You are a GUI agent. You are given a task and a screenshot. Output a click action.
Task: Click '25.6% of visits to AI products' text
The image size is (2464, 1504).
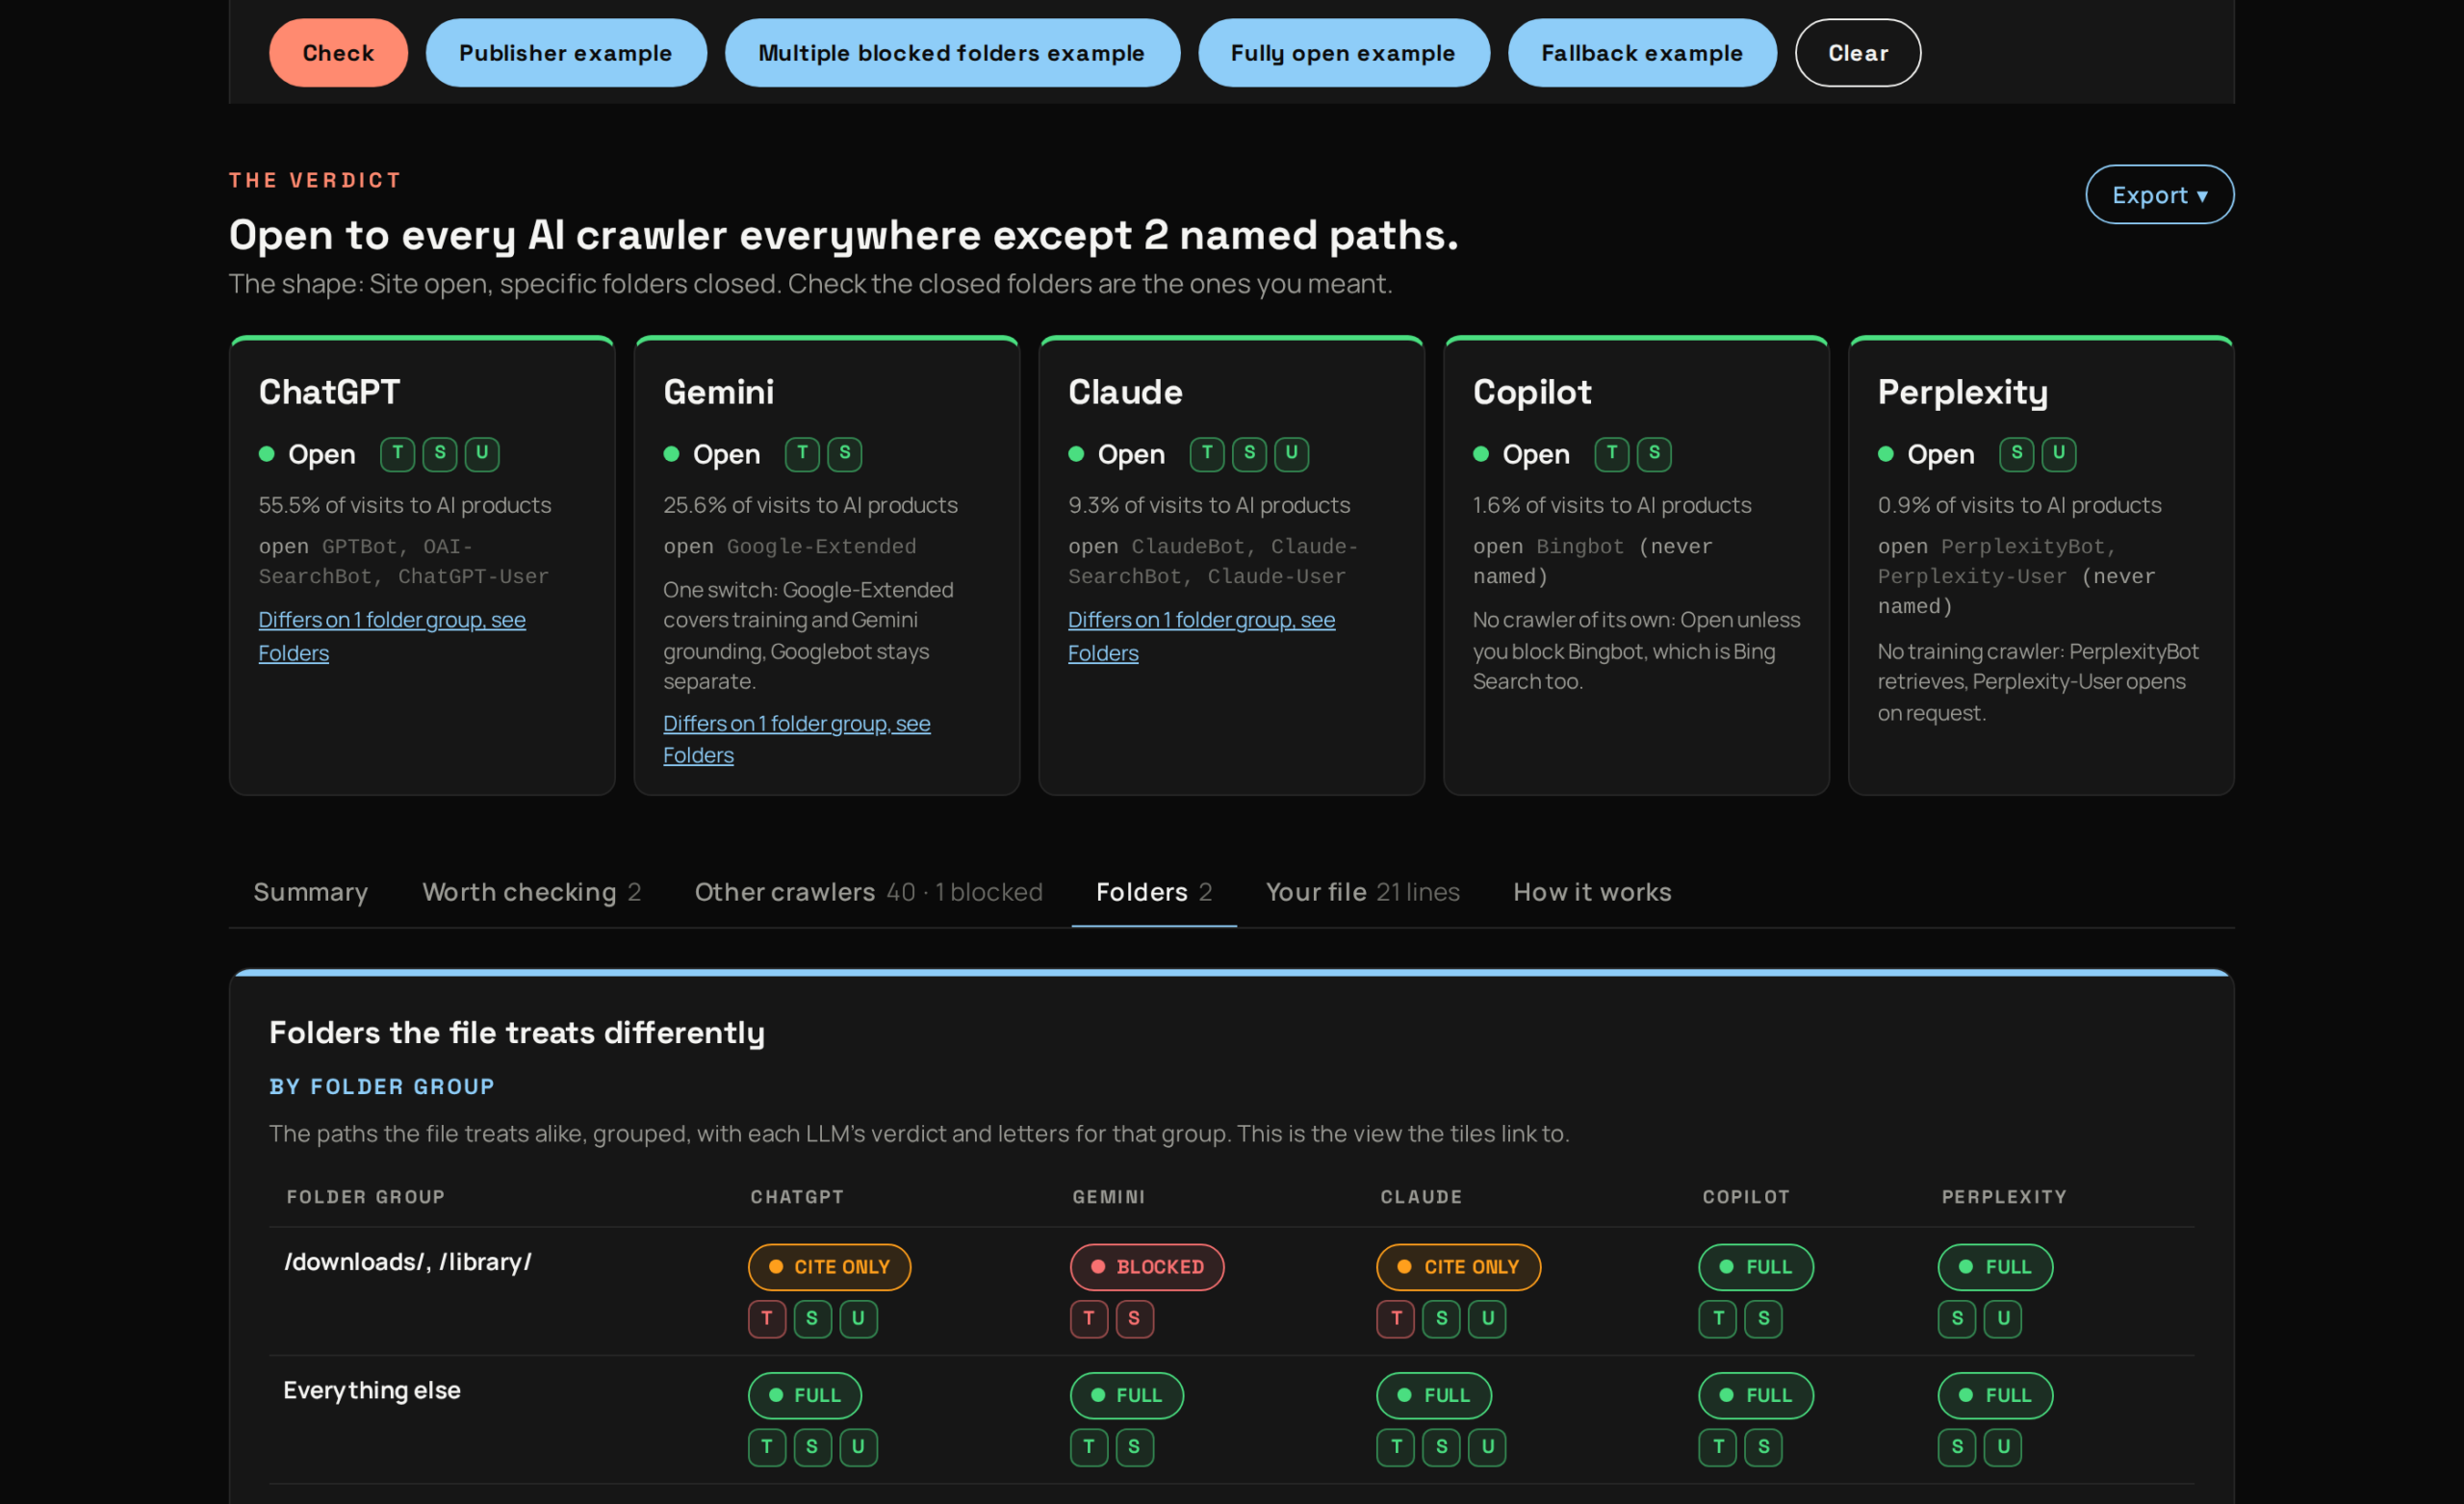(x=810, y=505)
